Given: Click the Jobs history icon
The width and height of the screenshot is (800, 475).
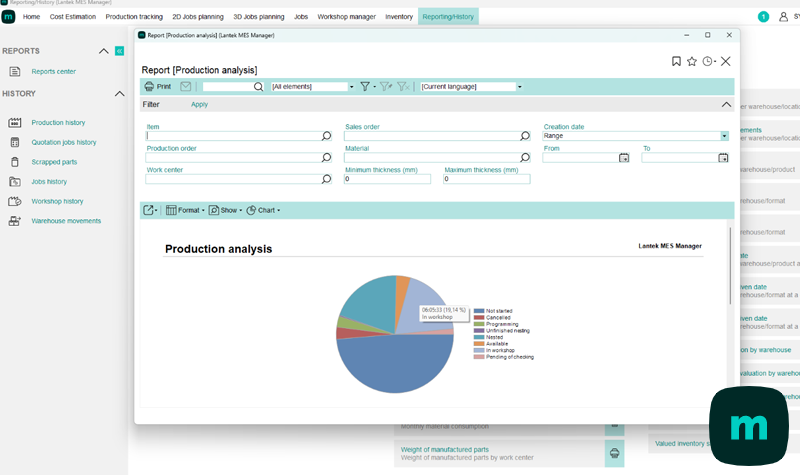Looking at the screenshot, I should [x=15, y=182].
